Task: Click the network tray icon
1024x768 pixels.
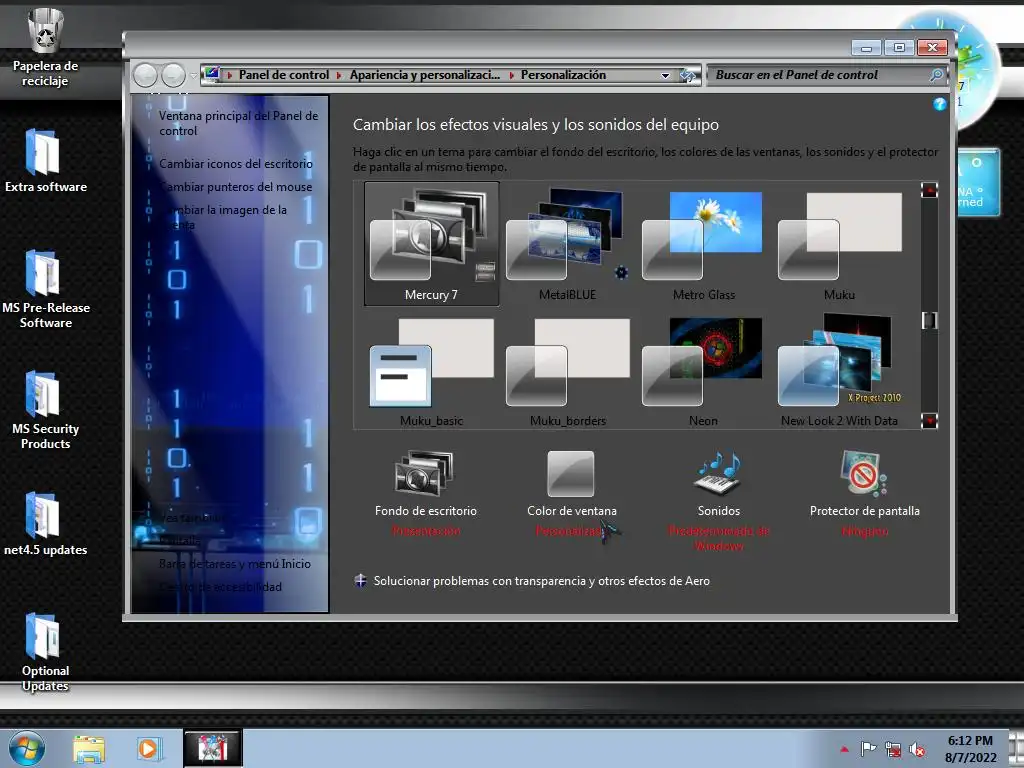Action: (x=893, y=749)
